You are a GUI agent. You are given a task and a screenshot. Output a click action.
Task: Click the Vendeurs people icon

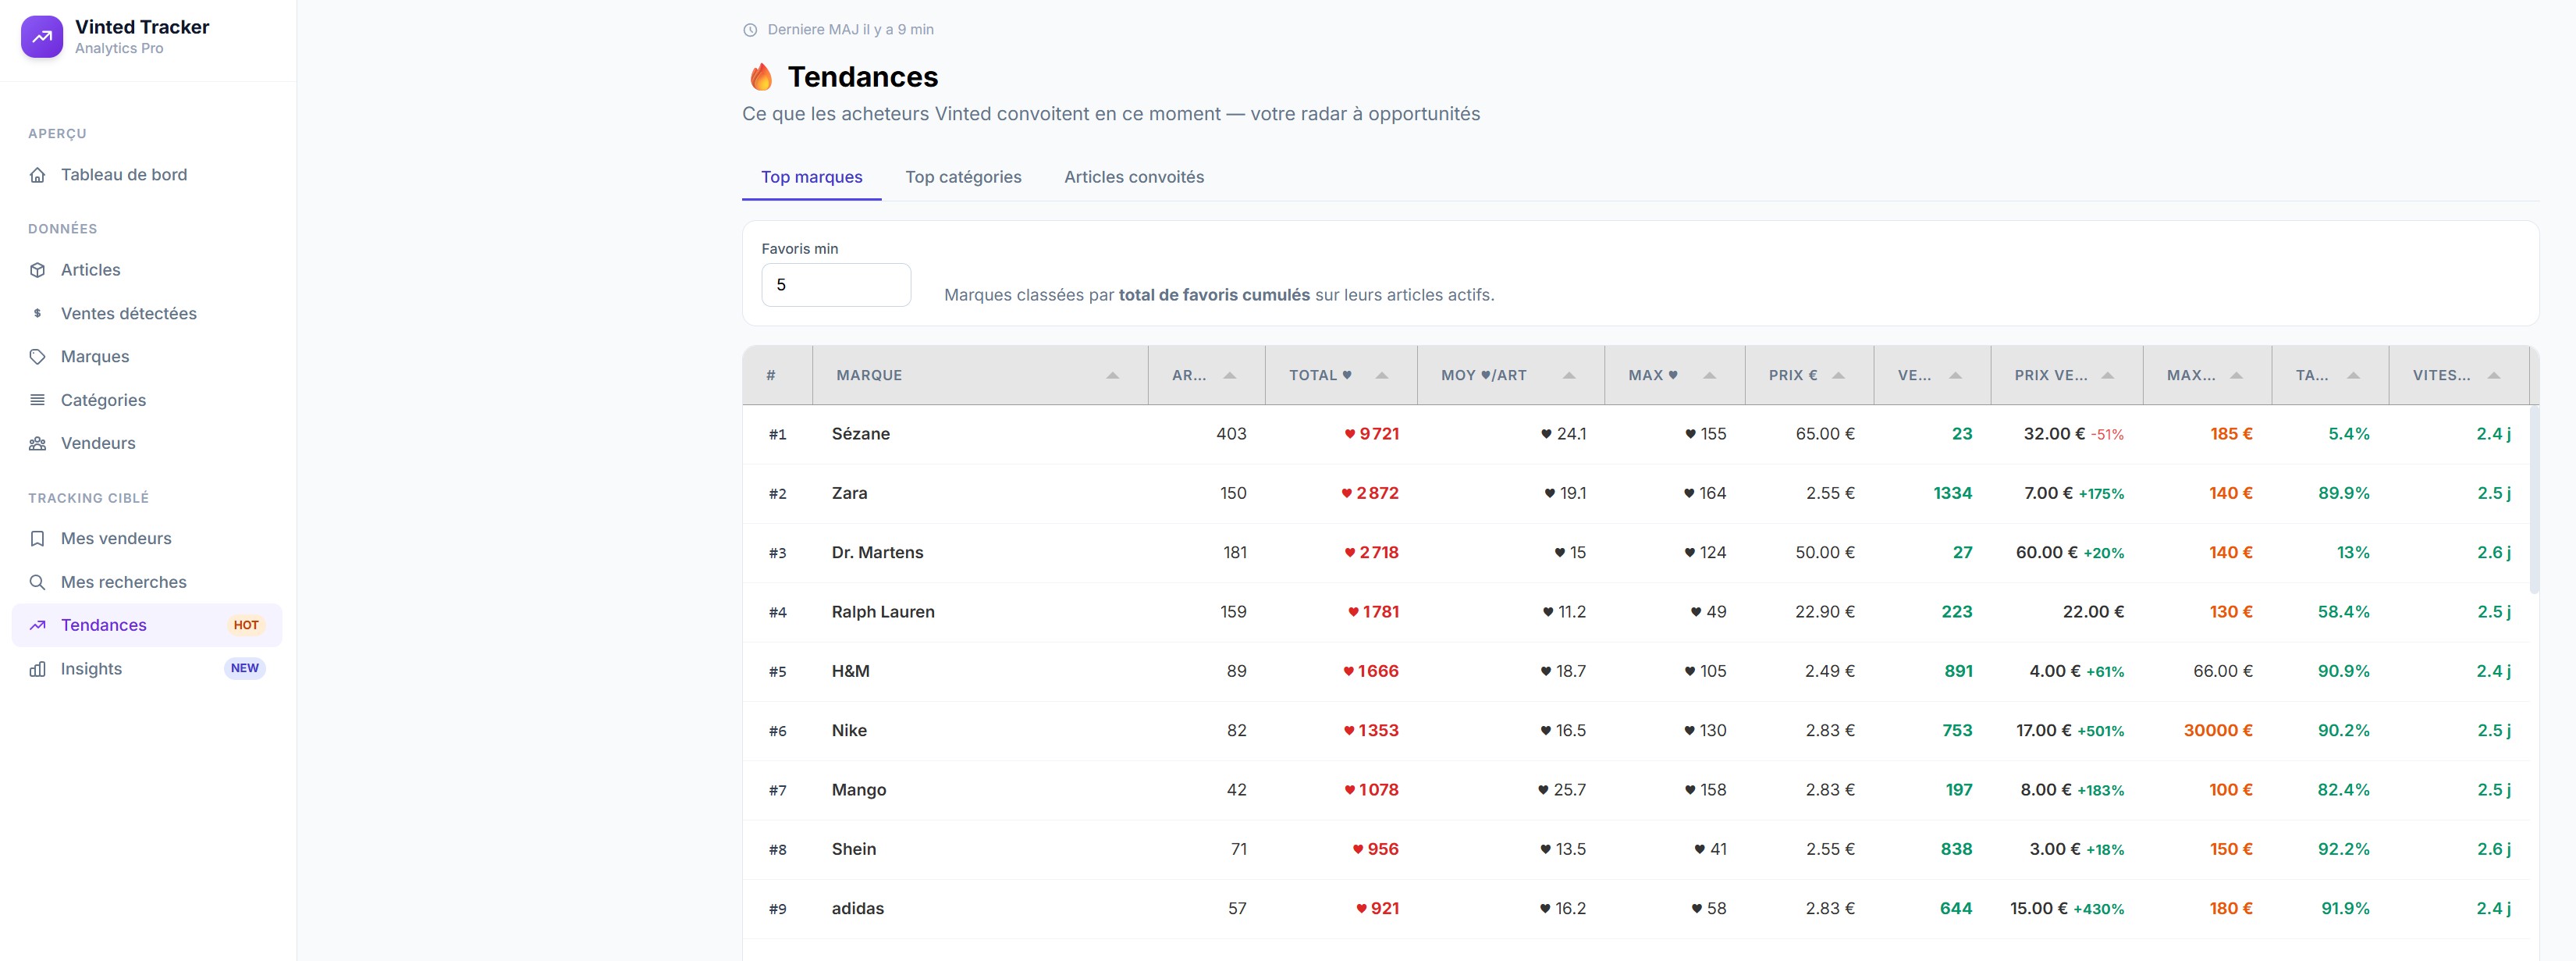[x=37, y=443]
